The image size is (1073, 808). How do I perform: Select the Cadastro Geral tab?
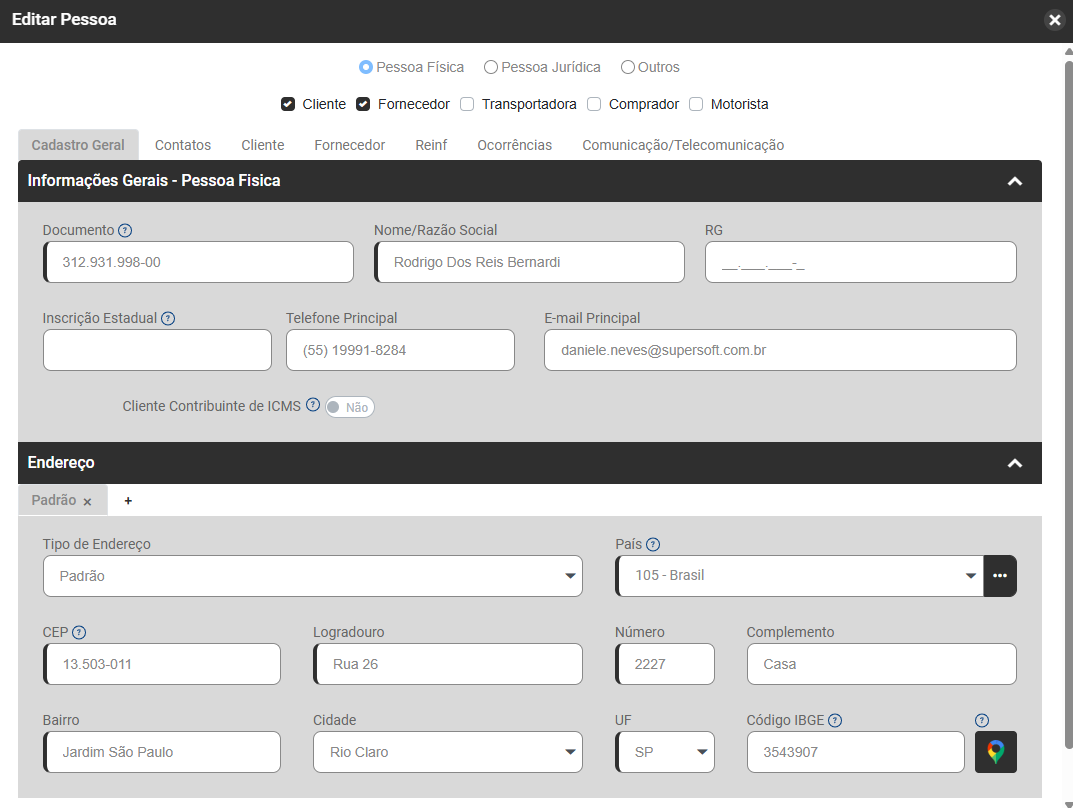coord(78,145)
